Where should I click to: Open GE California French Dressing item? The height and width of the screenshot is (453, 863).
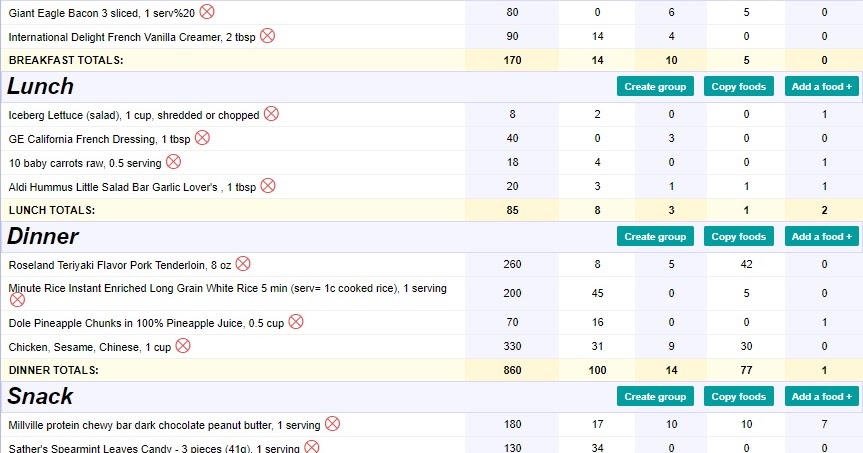coord(100,139)
